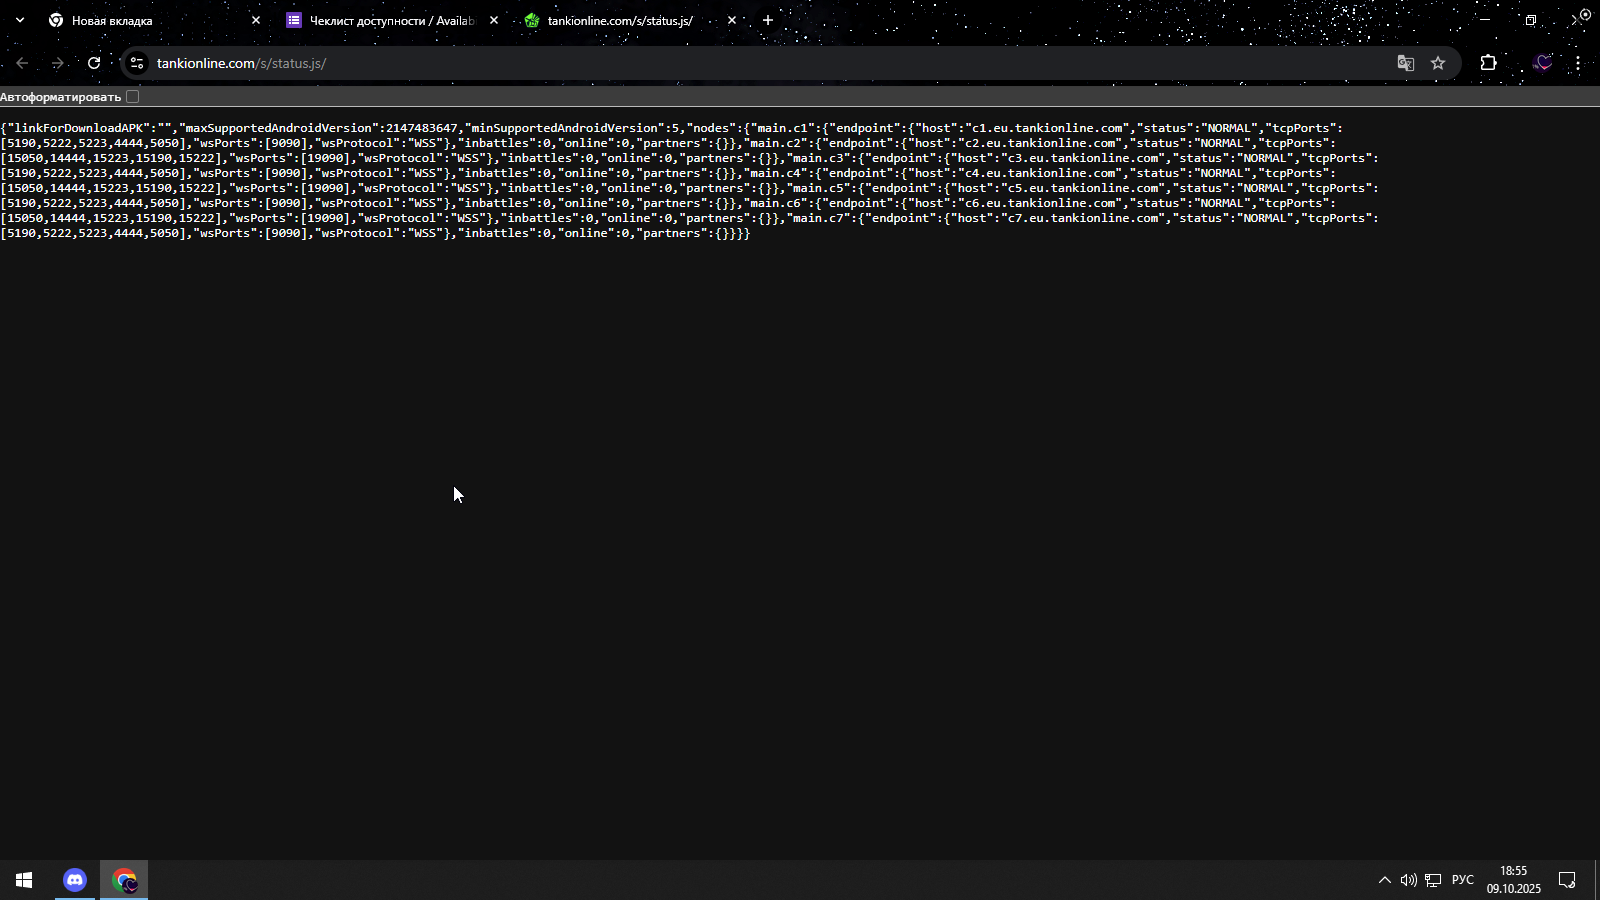Image resolution: width=1600 pixels, height=900 pixels.
Task: Open the Extensions puzzle icon
Action: pos(1489,63)
